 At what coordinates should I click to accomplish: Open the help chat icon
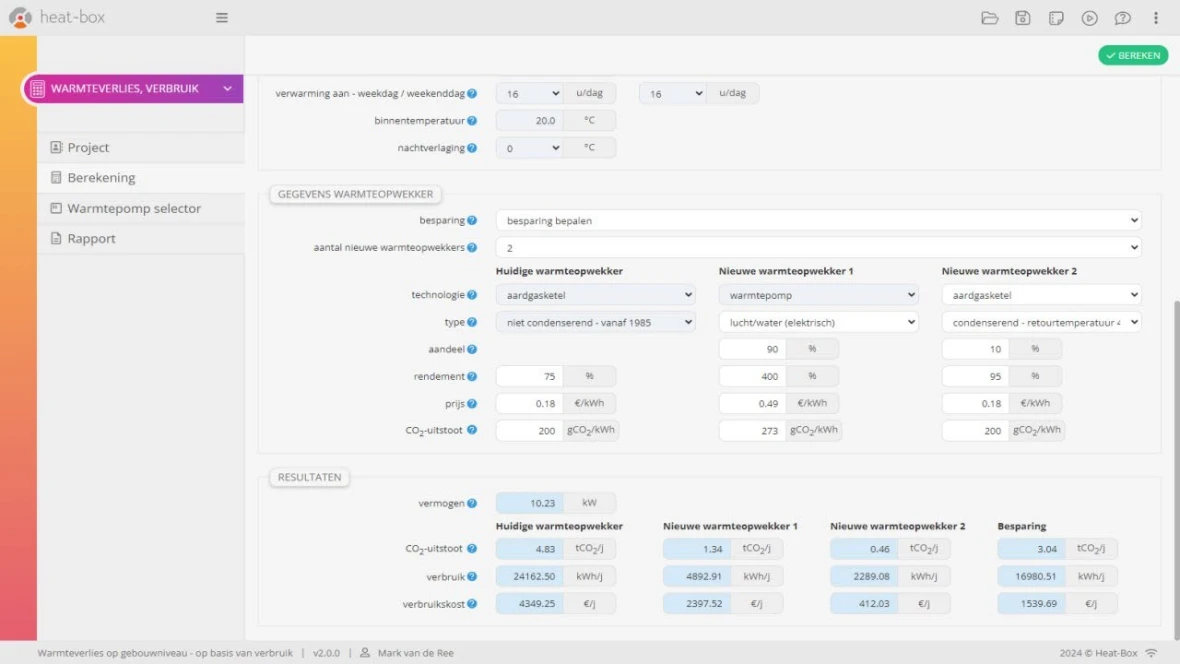pos(1122,17)
